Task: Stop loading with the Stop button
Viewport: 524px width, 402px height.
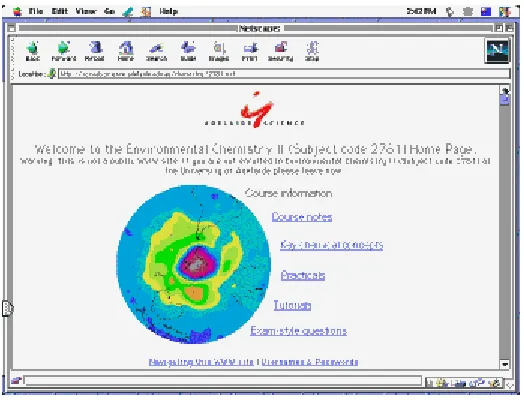Action: point(312,51)
